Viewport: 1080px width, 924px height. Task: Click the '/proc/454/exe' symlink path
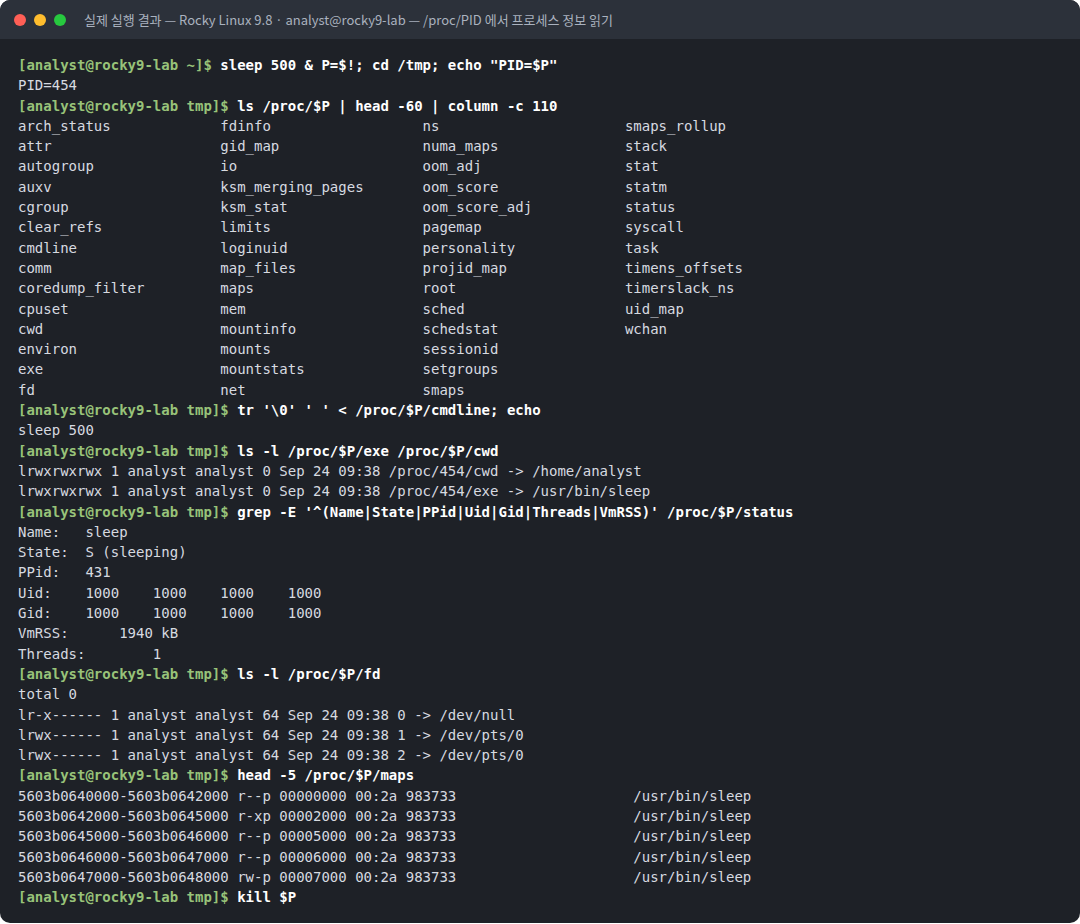pyautogui.click(x=444, y=491)
